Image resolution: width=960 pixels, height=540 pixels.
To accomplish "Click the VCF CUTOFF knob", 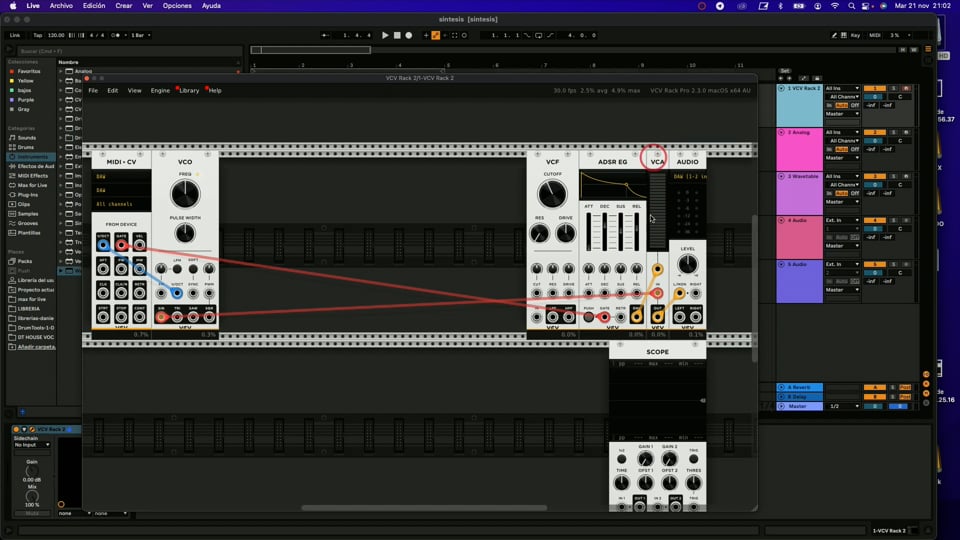I will [552, 194].
